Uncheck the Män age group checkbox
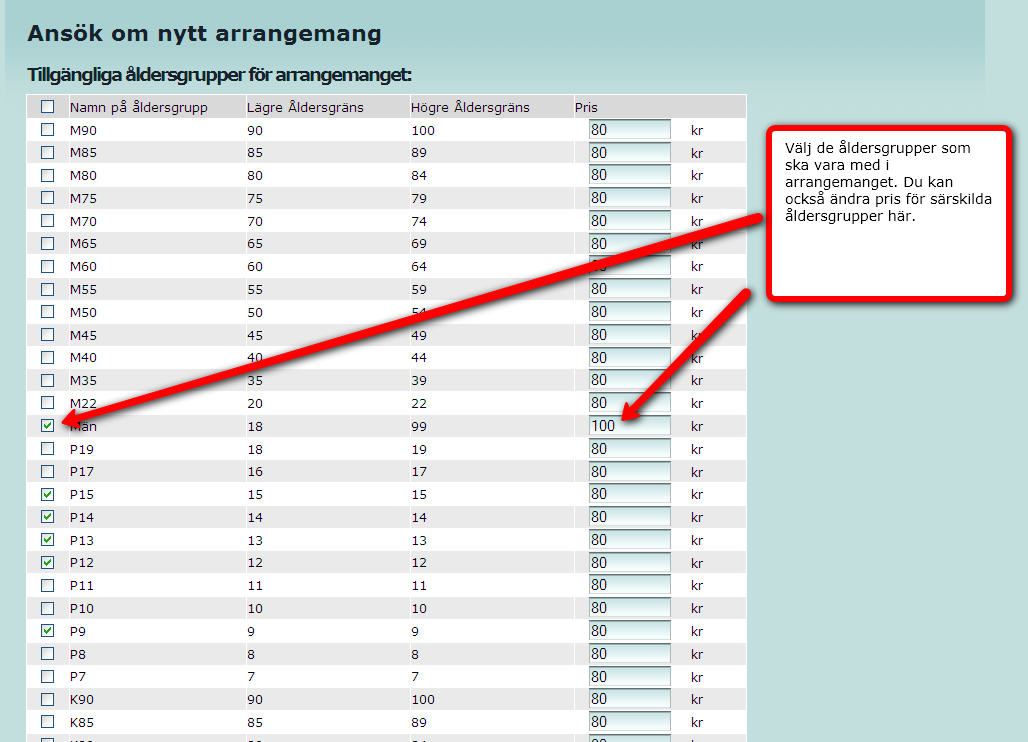 pyautogui.click(x=47, y=426)
